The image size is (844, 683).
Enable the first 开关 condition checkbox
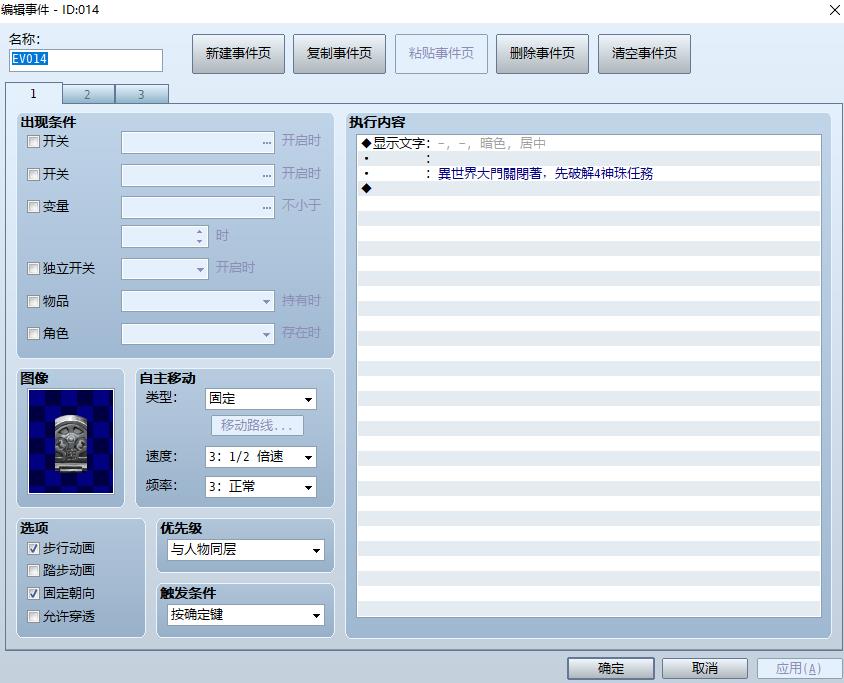pyautogui.click(x=33, y=142)
